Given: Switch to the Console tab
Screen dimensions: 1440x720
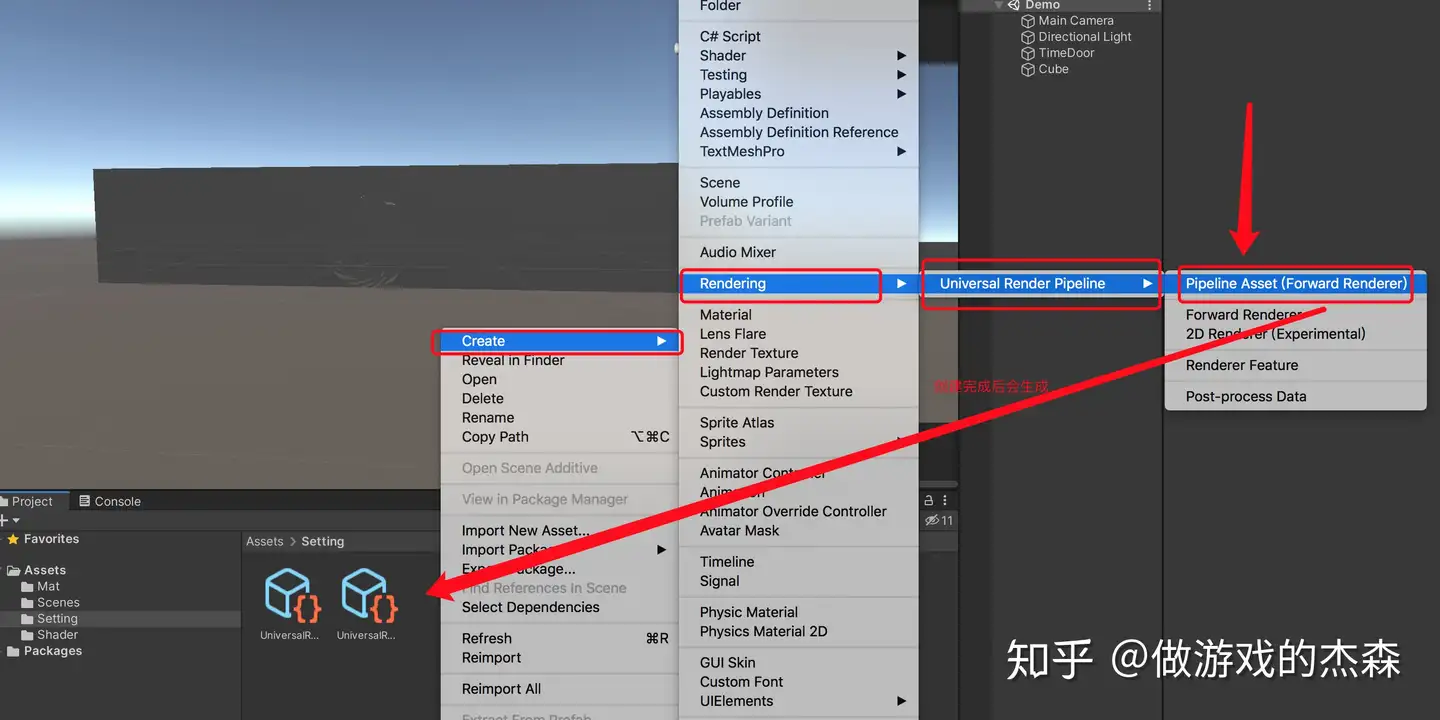Looking at the screenshot, I should tap(109, 501).
